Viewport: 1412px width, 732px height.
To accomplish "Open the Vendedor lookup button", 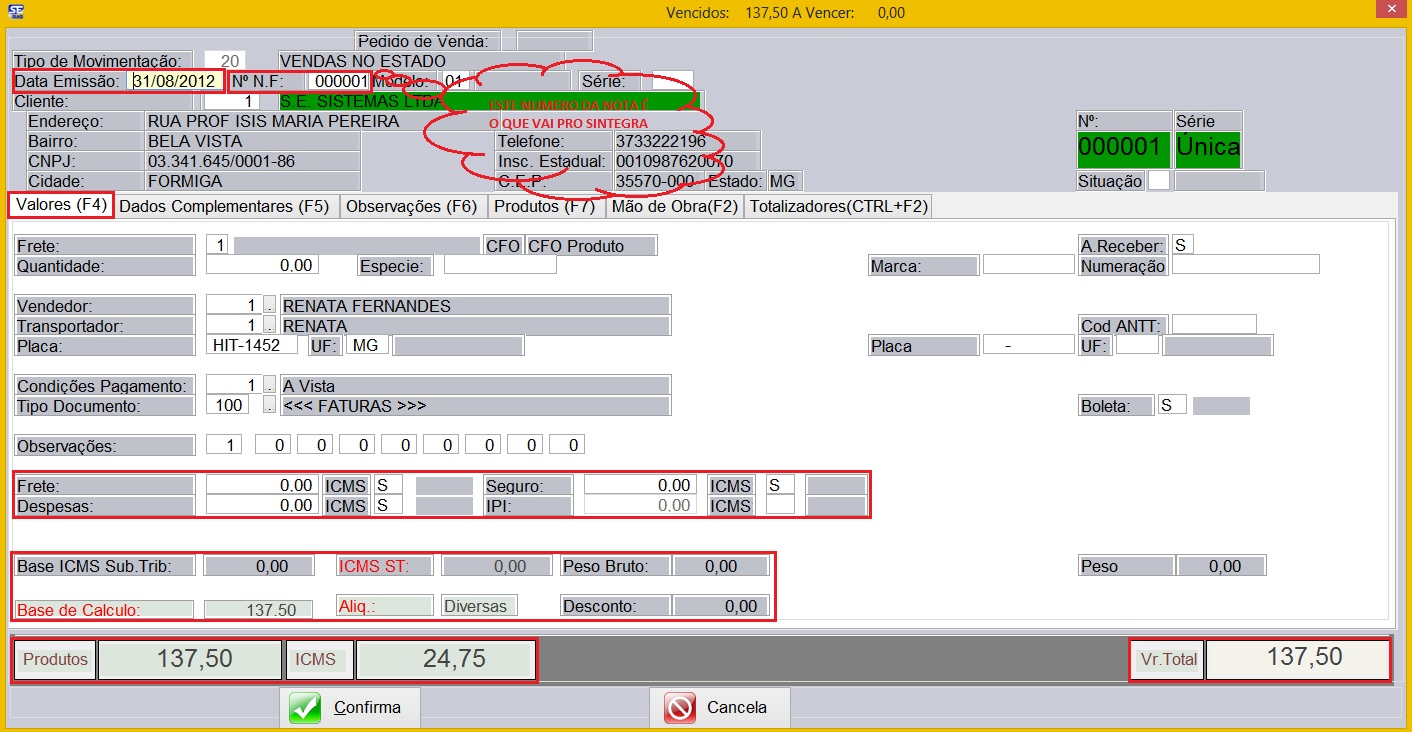I will (x=269, y=306).
